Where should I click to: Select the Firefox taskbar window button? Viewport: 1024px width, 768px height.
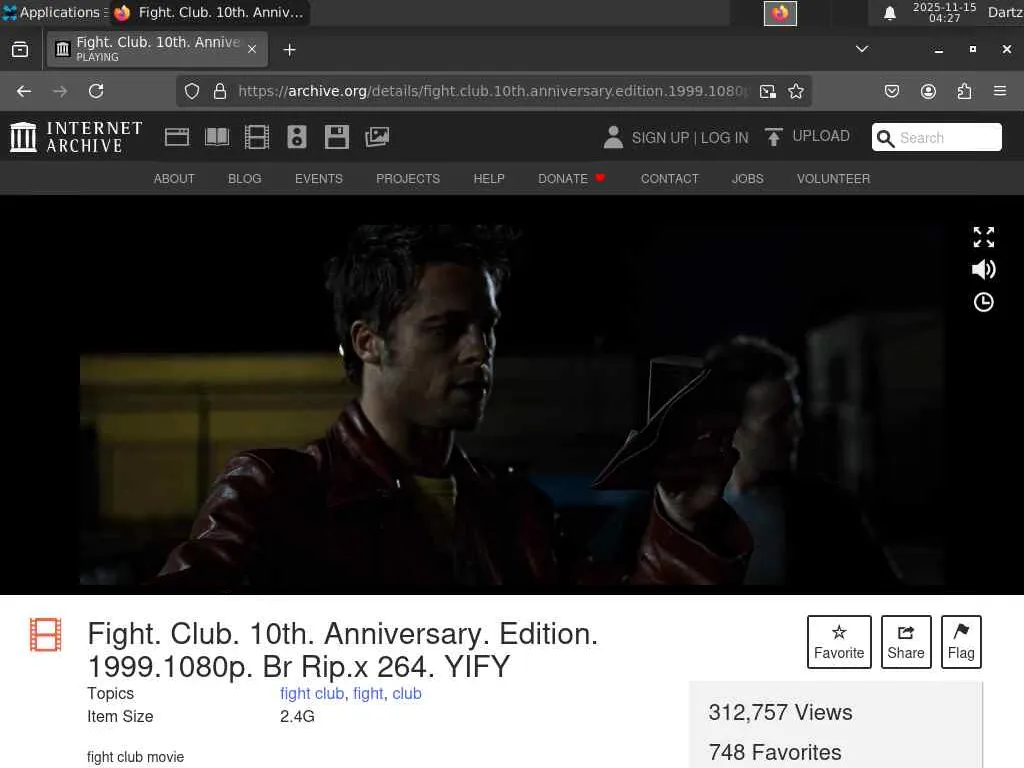click(209, 12)
